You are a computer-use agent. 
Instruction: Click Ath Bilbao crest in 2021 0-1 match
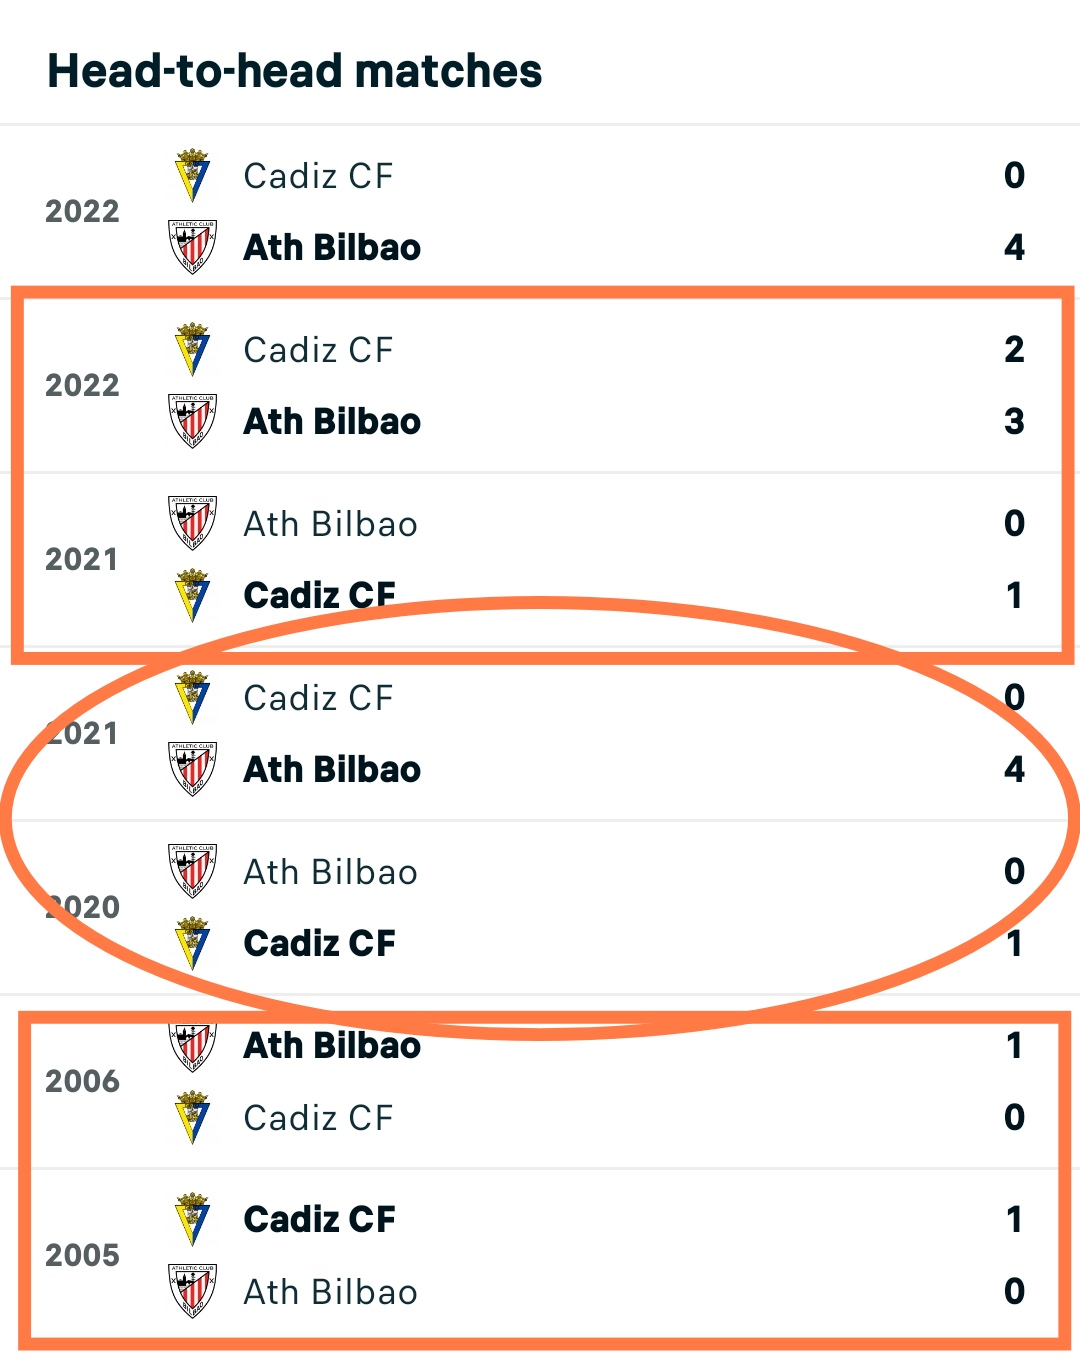[x=193, y=523]
